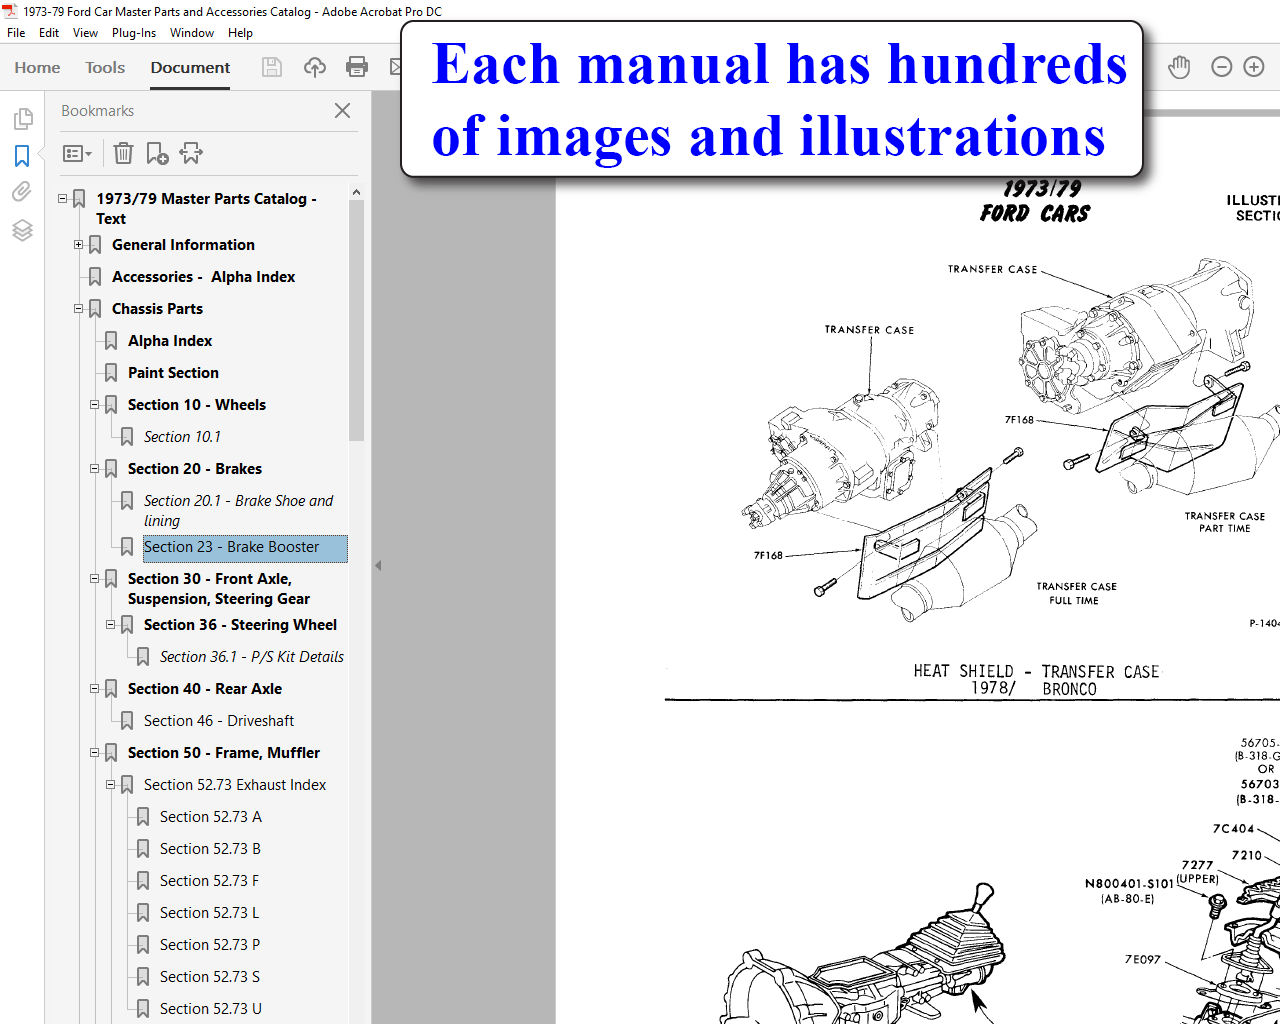The width and height of the screenshot is (1280, 1024).
Task: Open the Plug-Ins menu
Action: tap(134, 33)
